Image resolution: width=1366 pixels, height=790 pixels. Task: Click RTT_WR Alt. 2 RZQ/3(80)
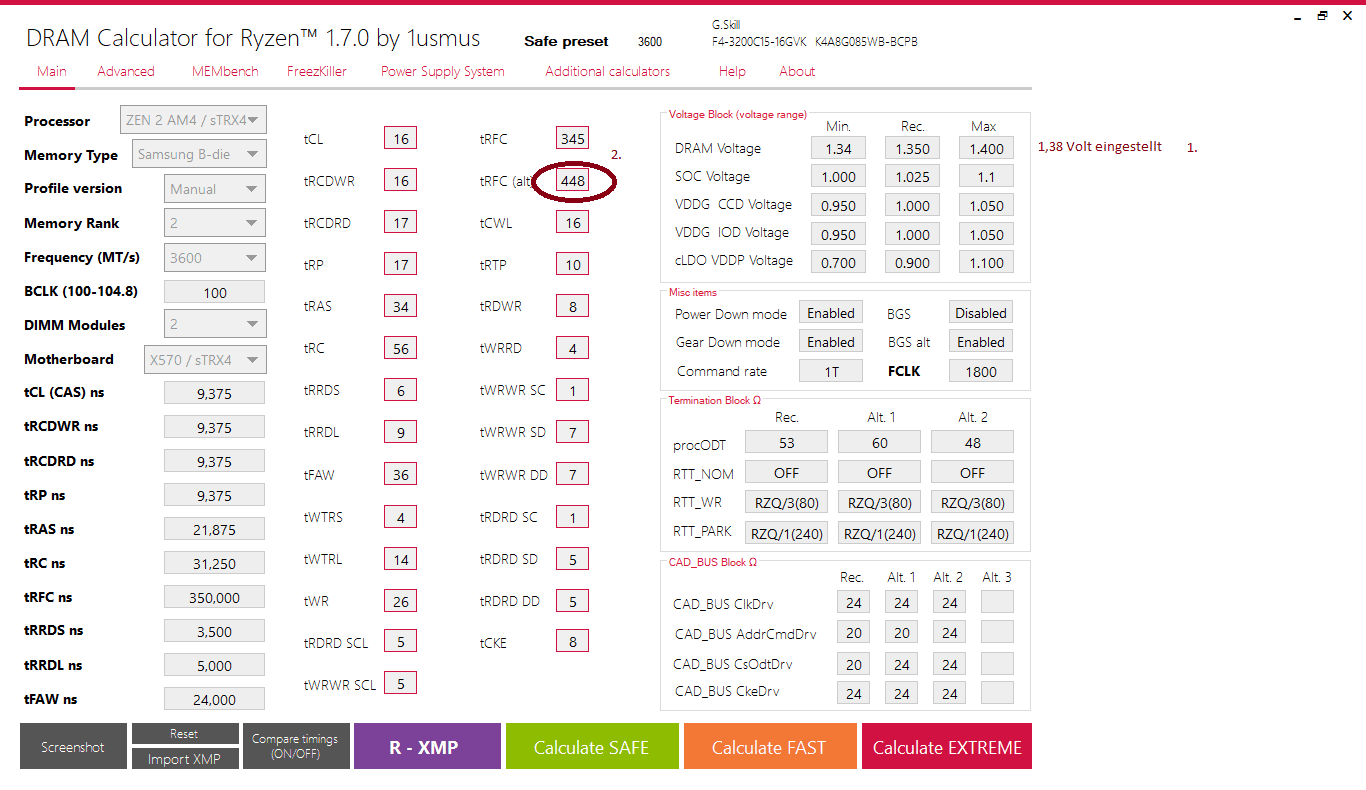pyautogui.click(x=972, y=502)
